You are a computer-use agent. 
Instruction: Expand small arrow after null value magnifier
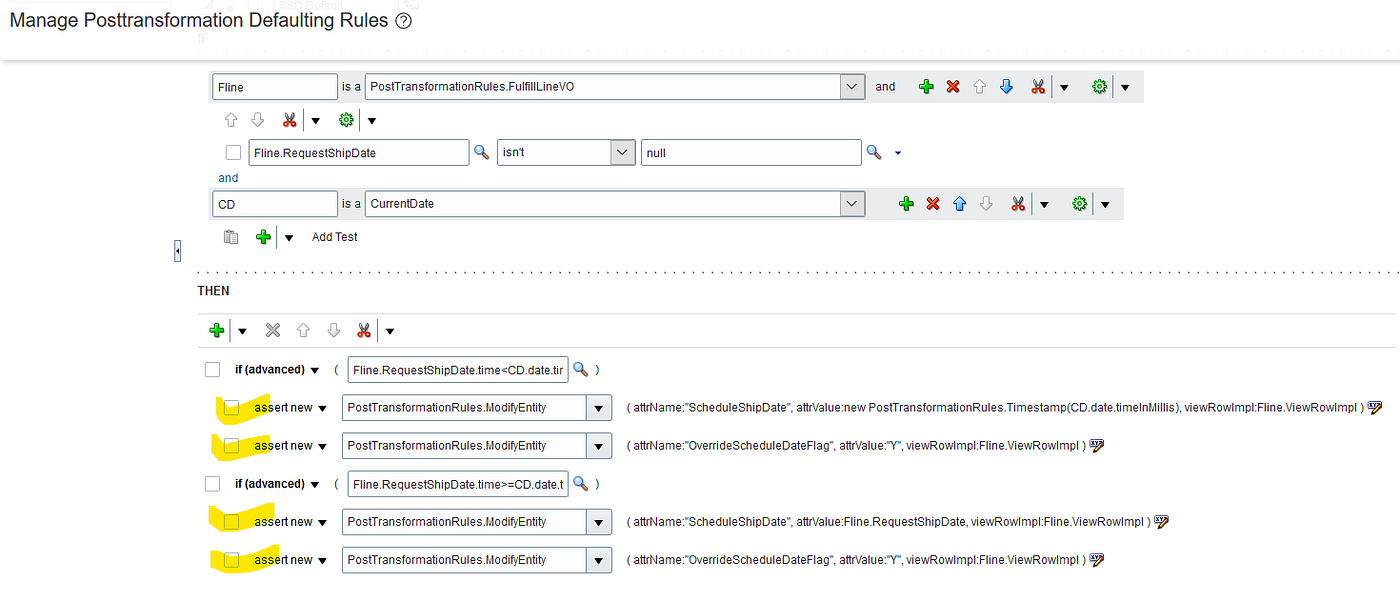tap(897, 153)
